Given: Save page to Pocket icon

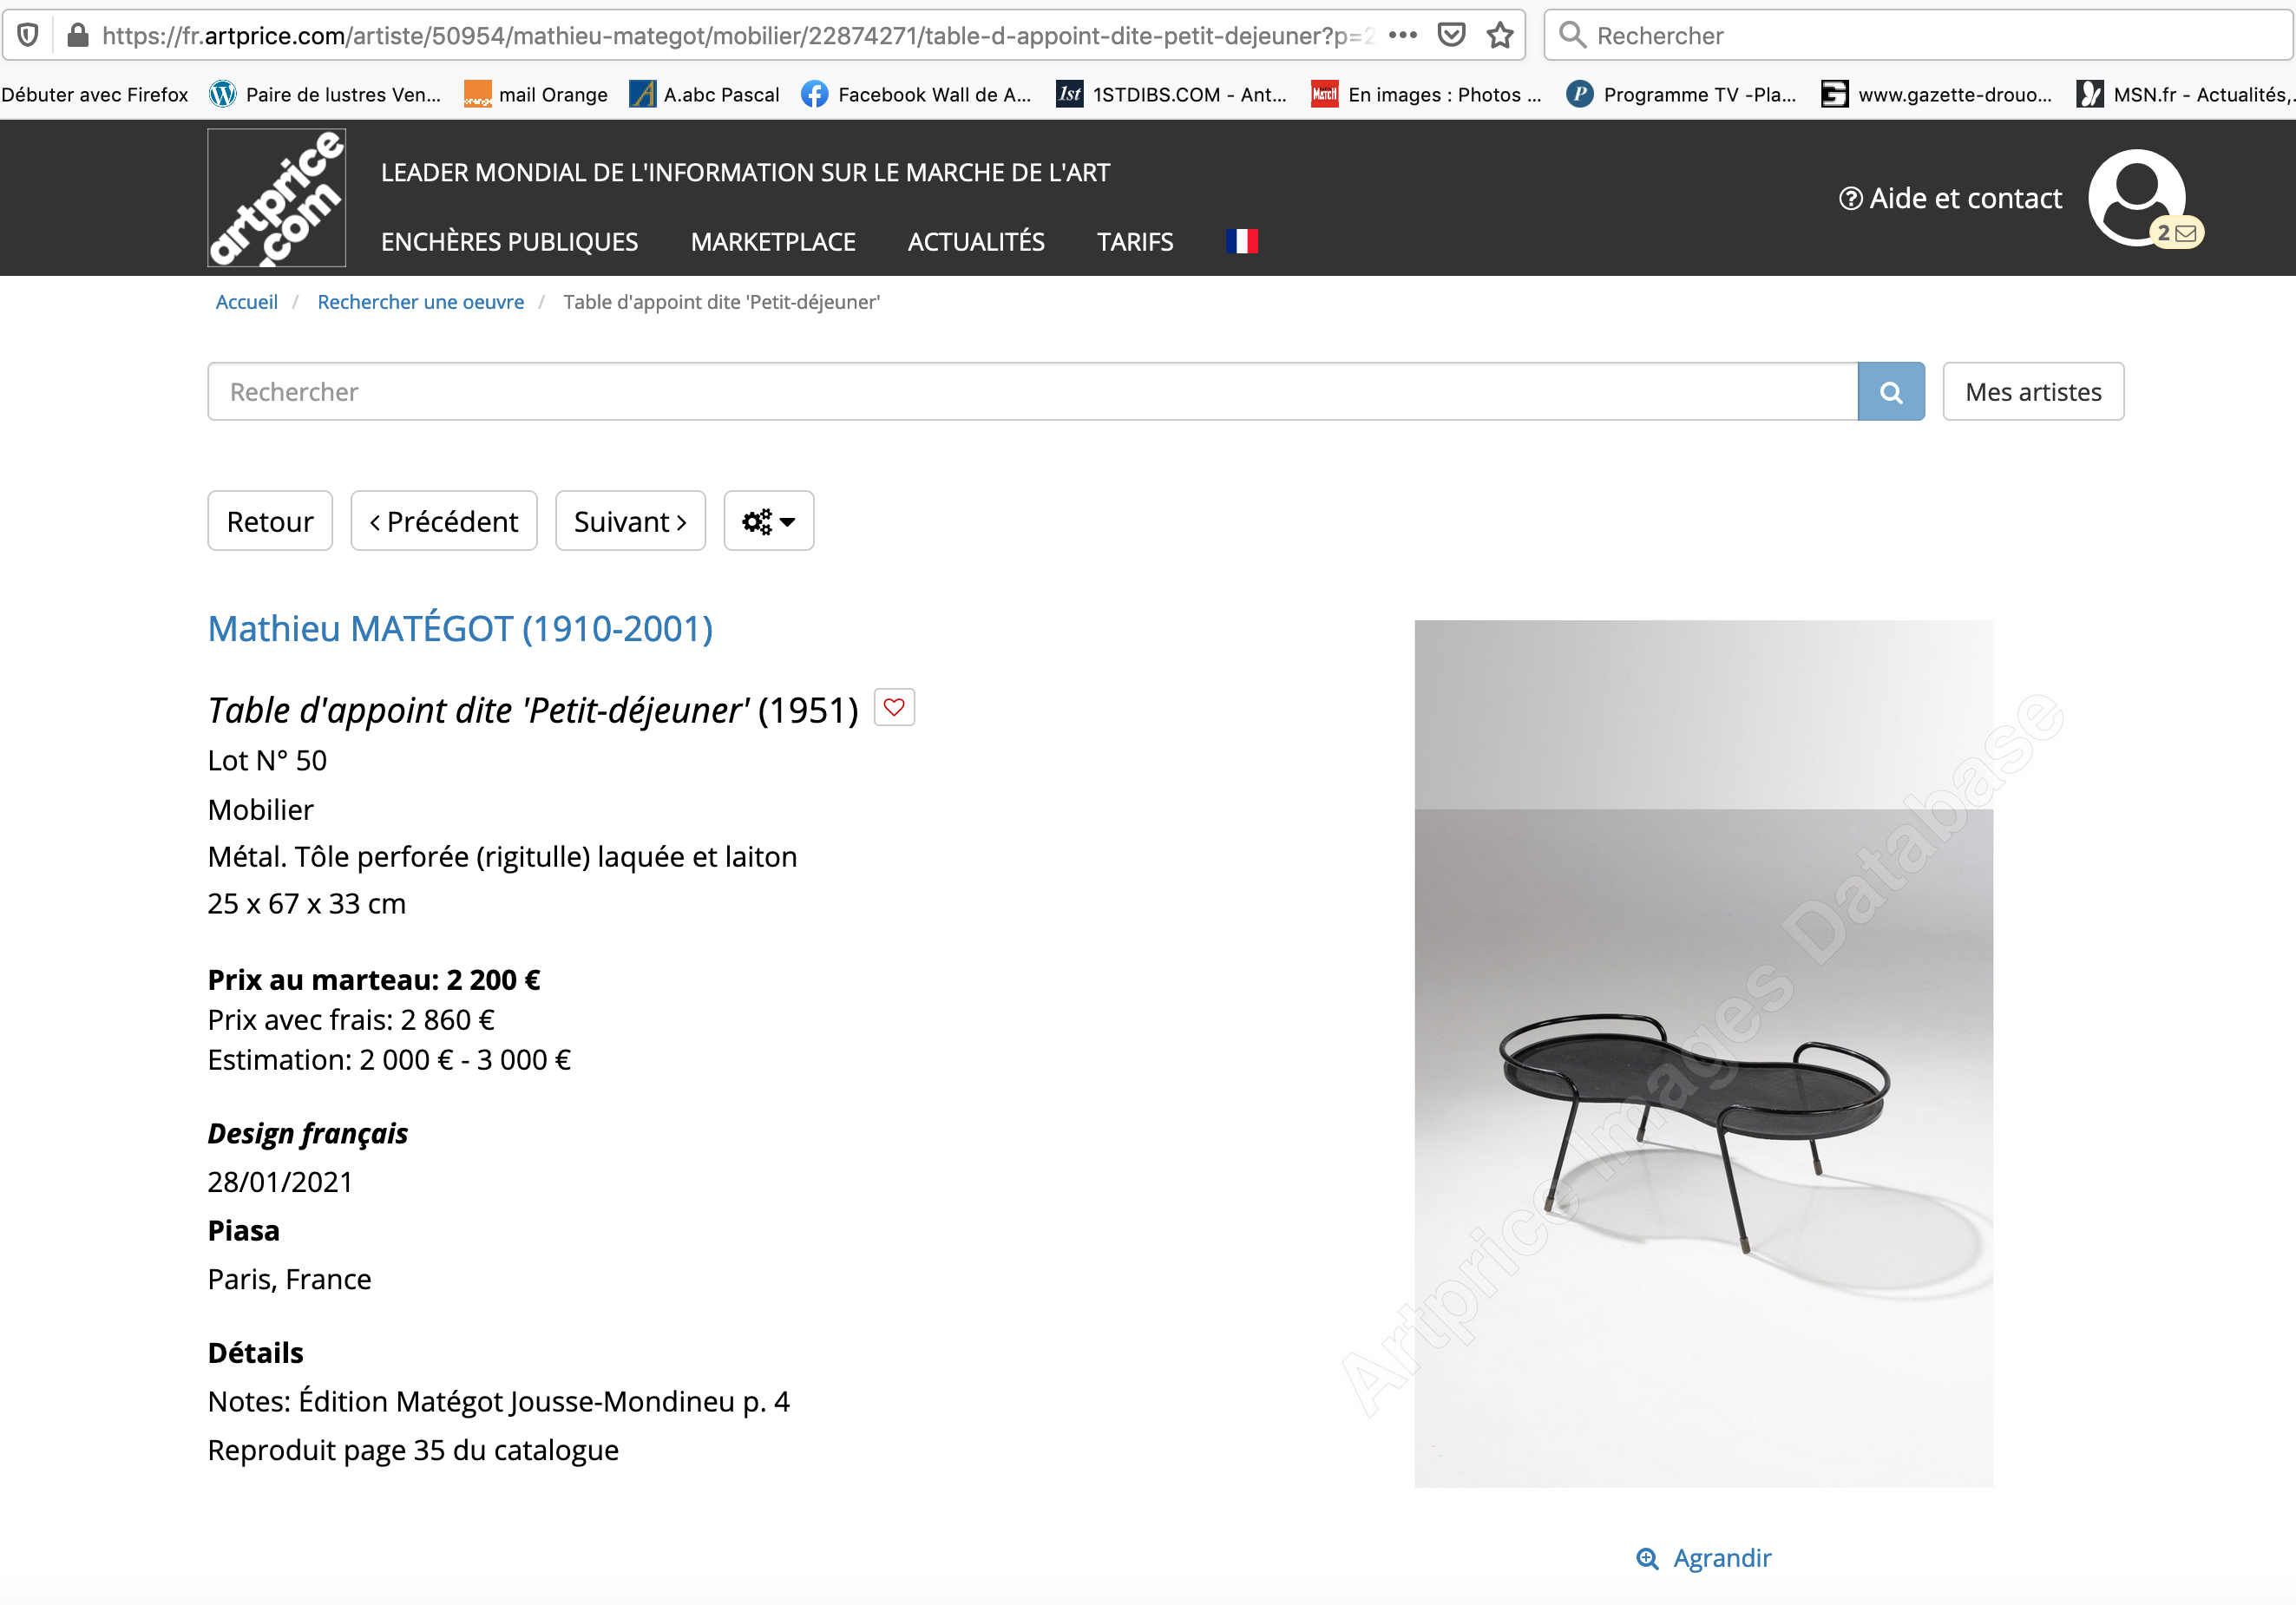Looking at the screenshot, I should (x=1451, y=35).
